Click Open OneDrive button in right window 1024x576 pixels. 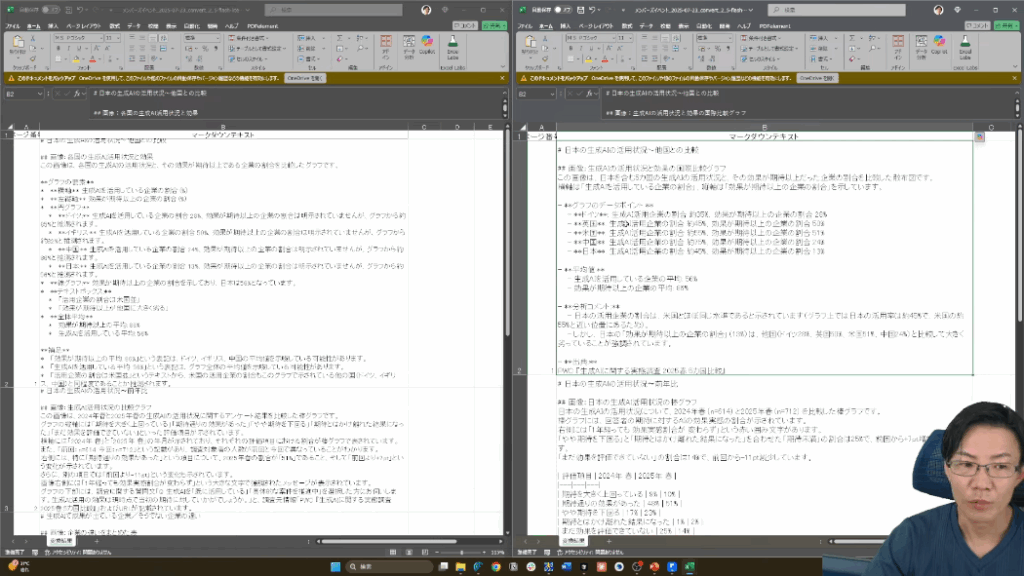click(x=817, y=78)
